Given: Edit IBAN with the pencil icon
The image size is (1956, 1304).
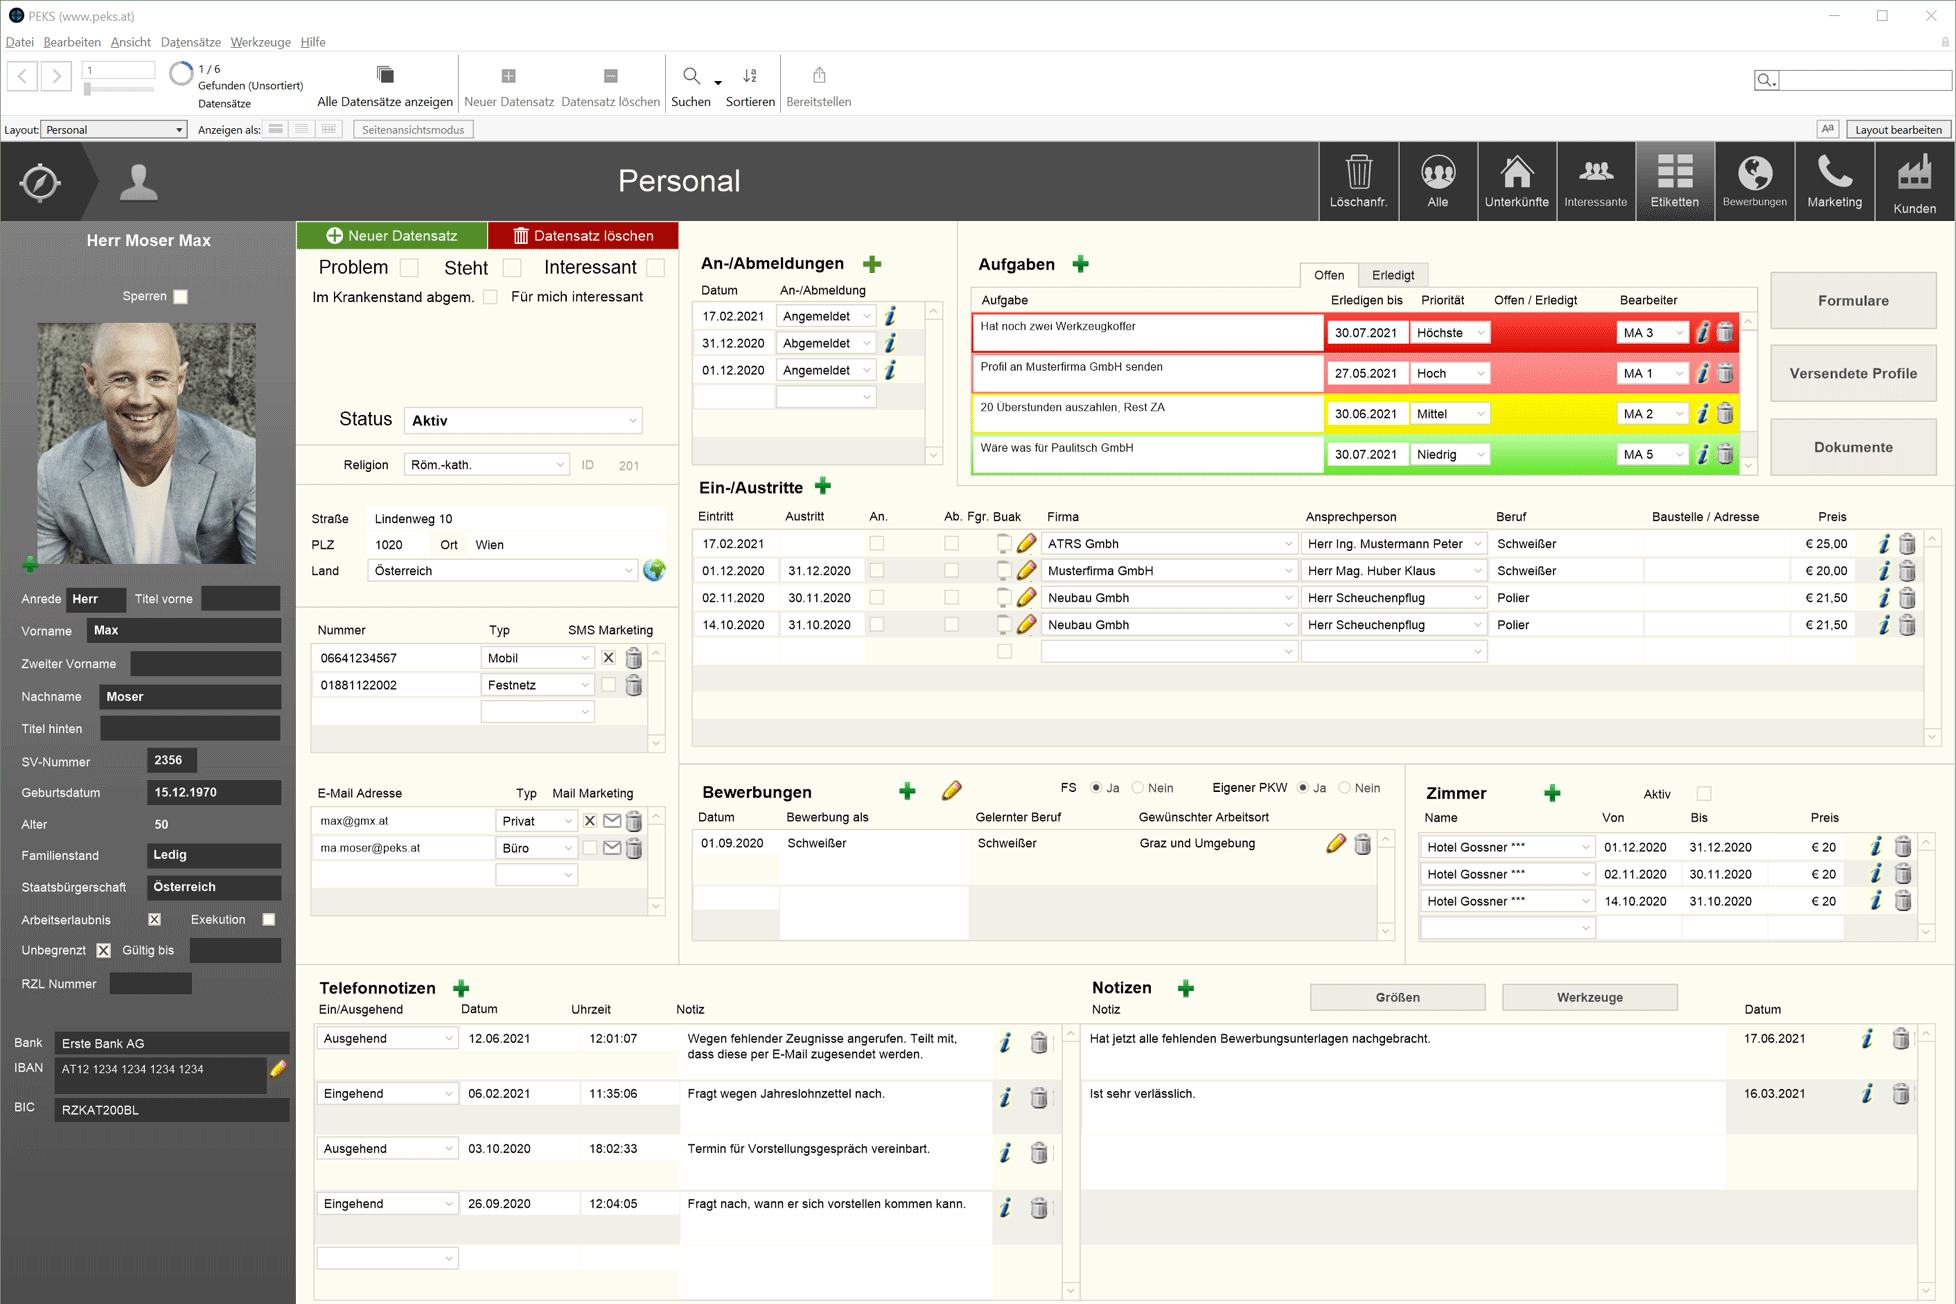Looking at the screenshot, I should (278, 1069).
